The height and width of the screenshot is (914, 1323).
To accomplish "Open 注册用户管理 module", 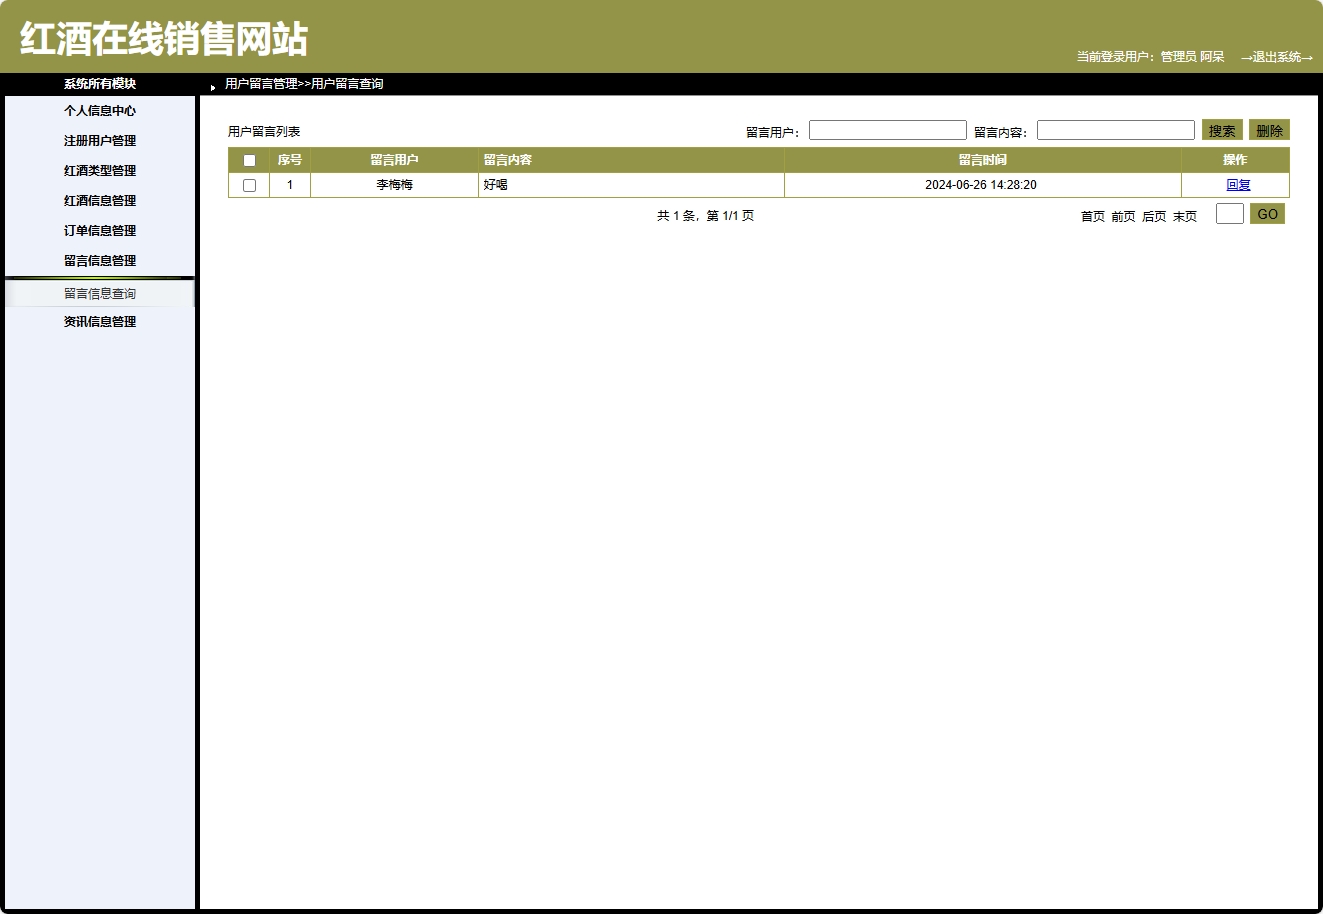I will (x=99, y=141).
